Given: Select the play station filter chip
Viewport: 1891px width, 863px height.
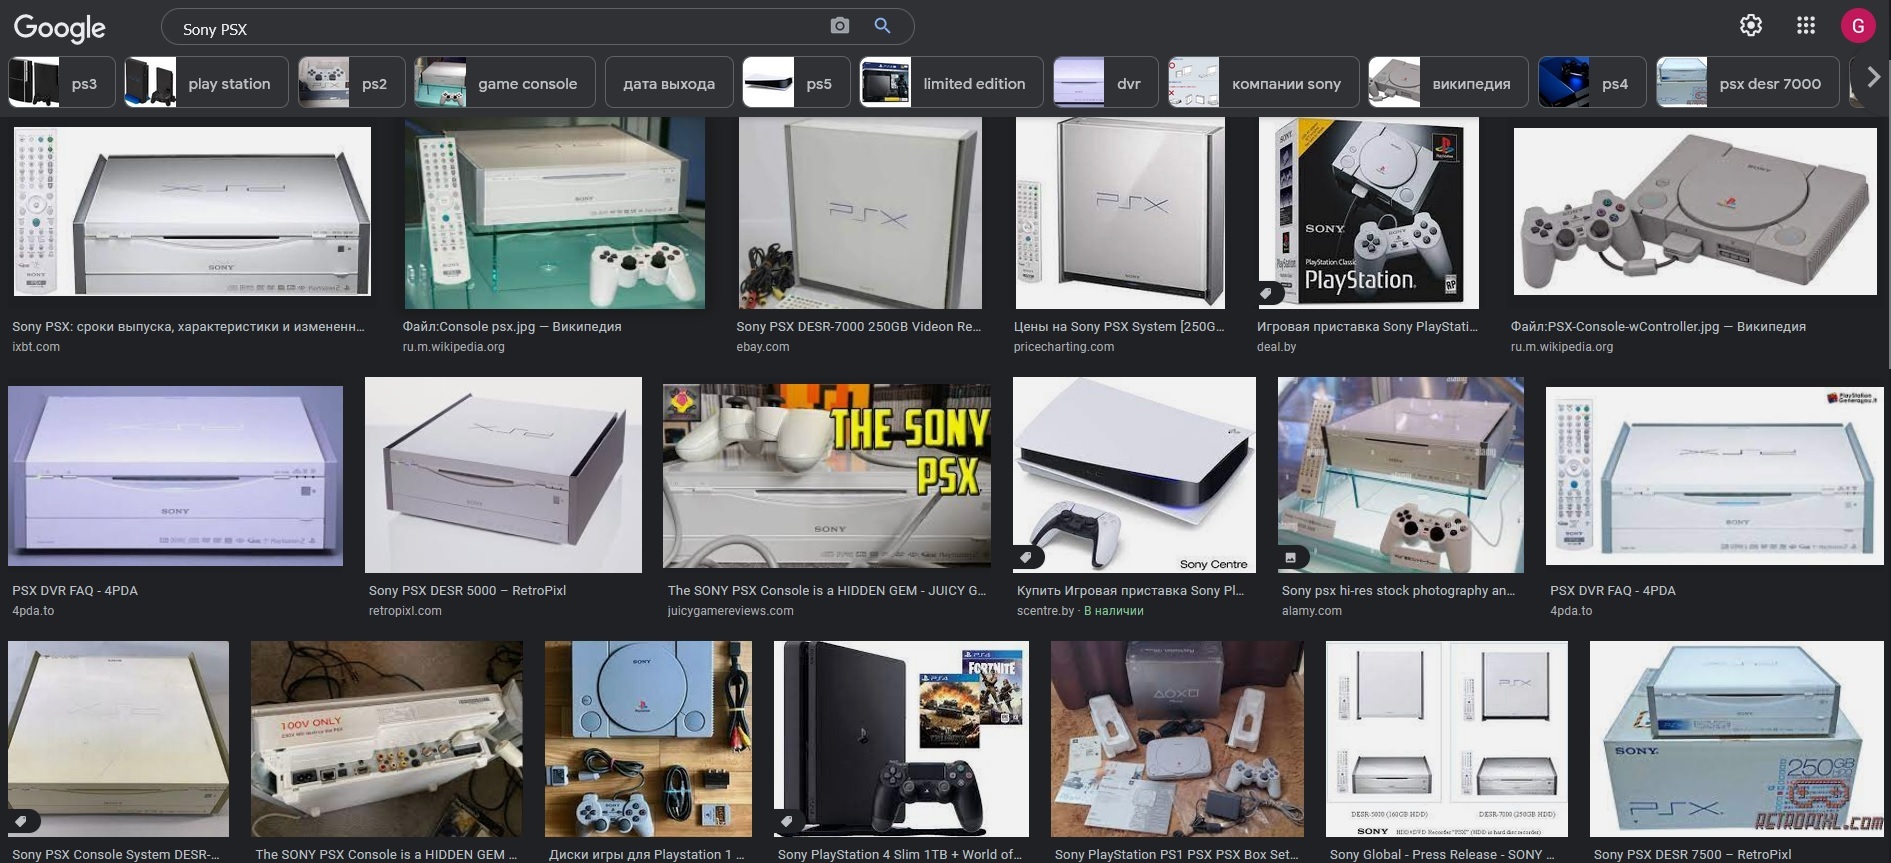Looking at the screenshot, I should (206, 82).
